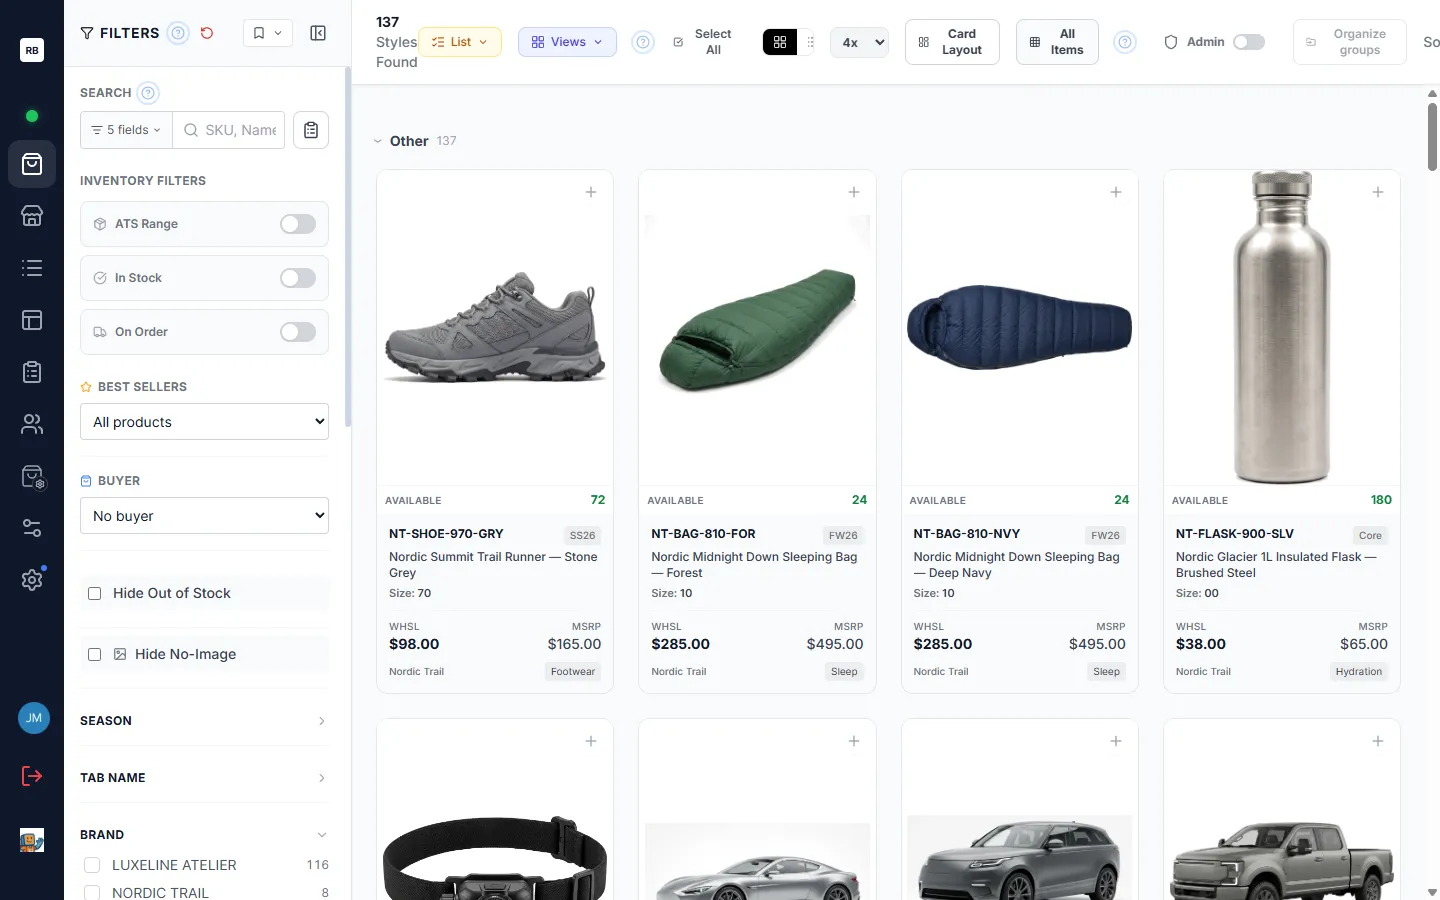Toggle the In Stock switch

[298, 278]
